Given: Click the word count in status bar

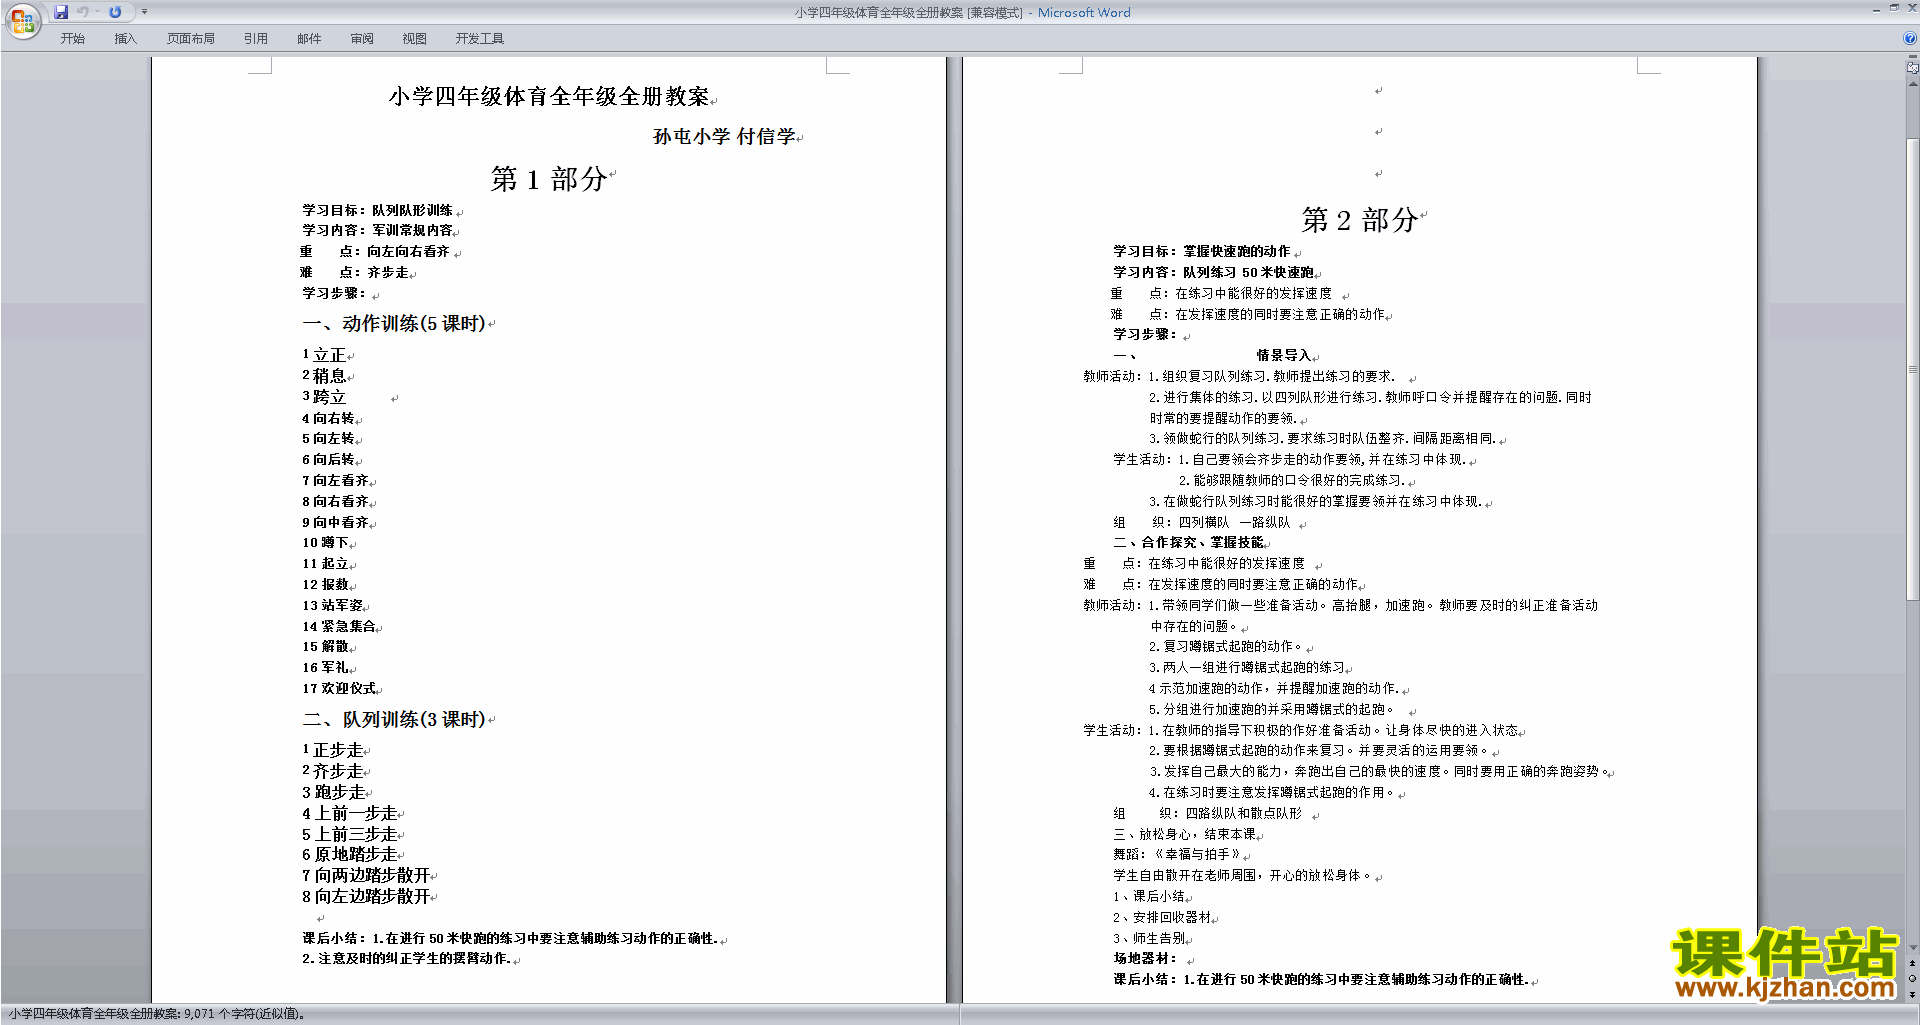Looking at the screenshot, I should pos(157,1014).
